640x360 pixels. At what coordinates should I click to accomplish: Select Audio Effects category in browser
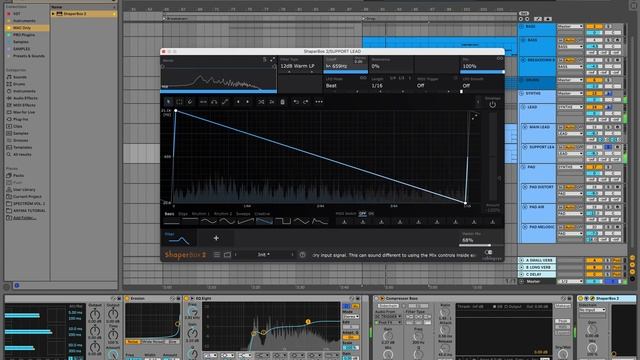click(x=25, y=98)
